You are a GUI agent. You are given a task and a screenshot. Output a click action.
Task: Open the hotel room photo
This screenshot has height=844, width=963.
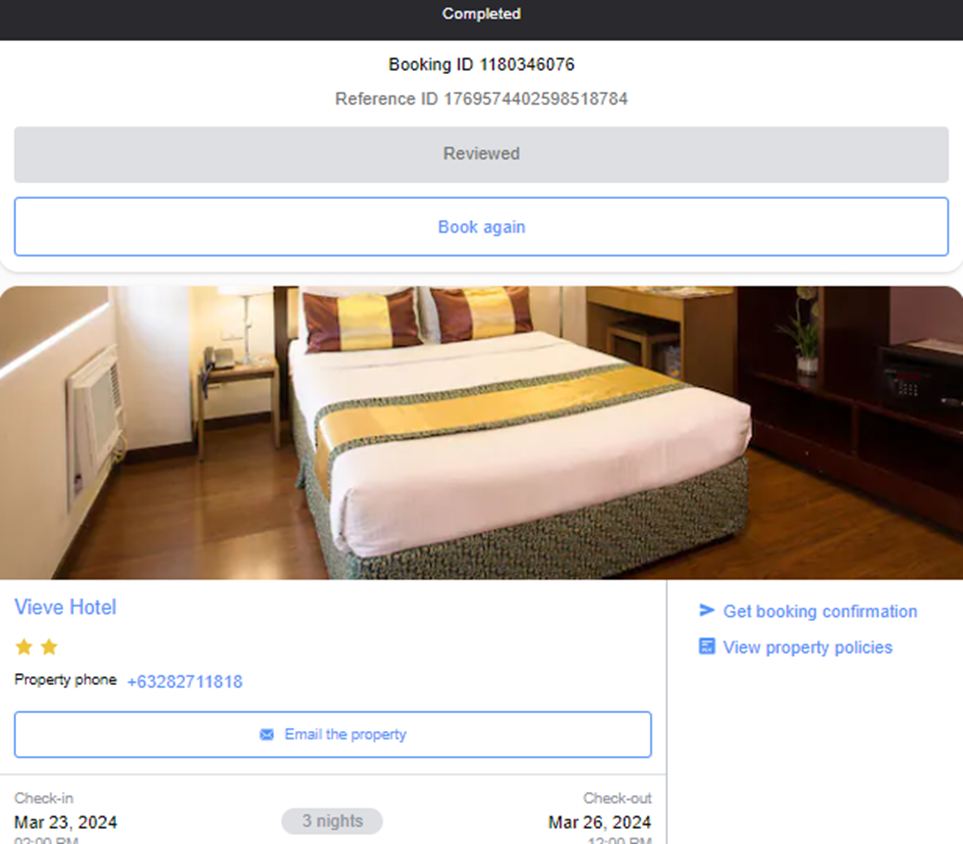coord(482,432)
